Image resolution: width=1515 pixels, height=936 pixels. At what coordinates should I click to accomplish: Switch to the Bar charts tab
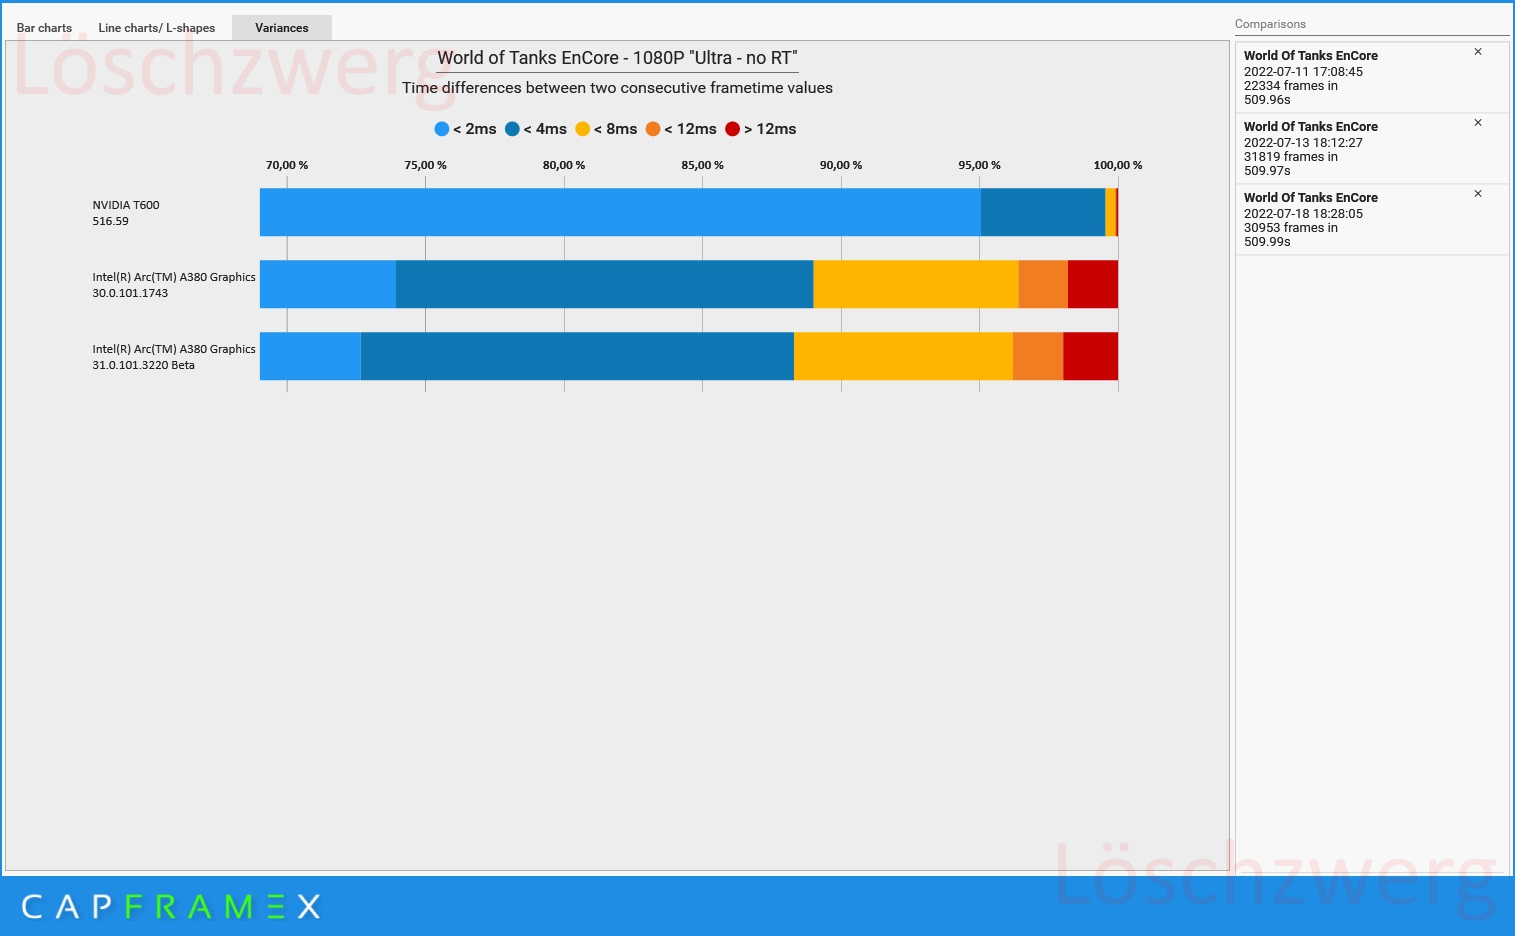(x=44, y=28)
